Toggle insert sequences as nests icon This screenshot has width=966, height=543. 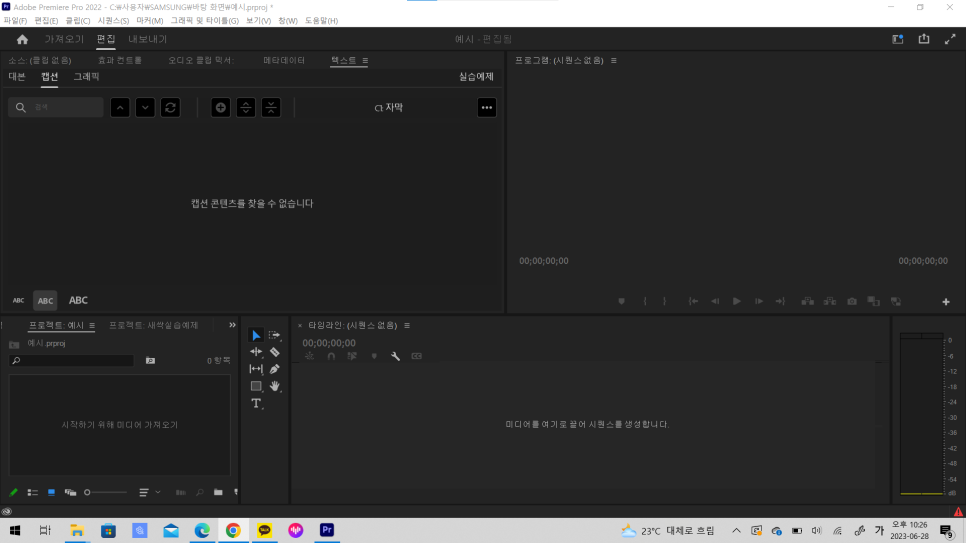click(x=309, y=356)
